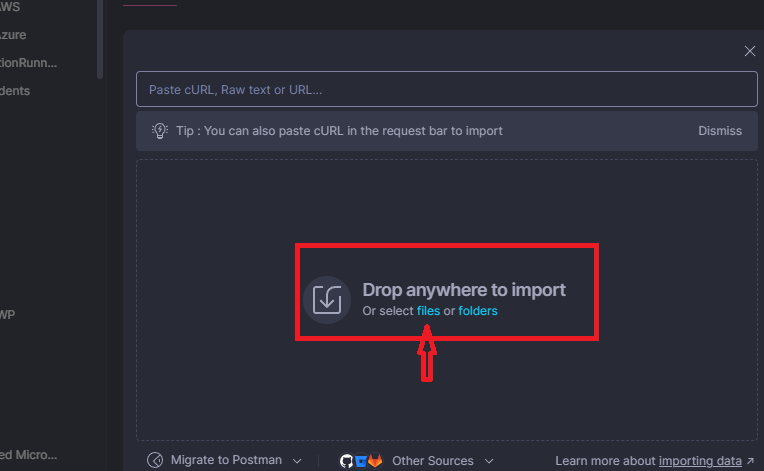Click the GitHub icon near Other Sources

(347, 461)
